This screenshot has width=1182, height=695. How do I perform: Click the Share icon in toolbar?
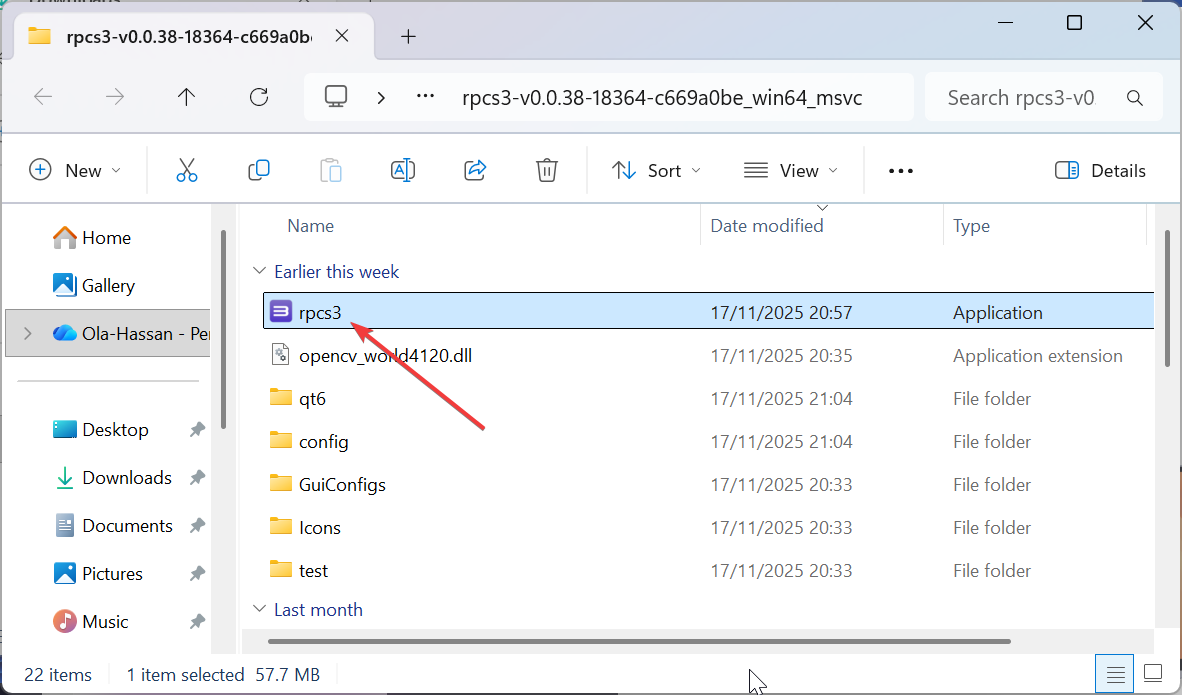[475, 170]
